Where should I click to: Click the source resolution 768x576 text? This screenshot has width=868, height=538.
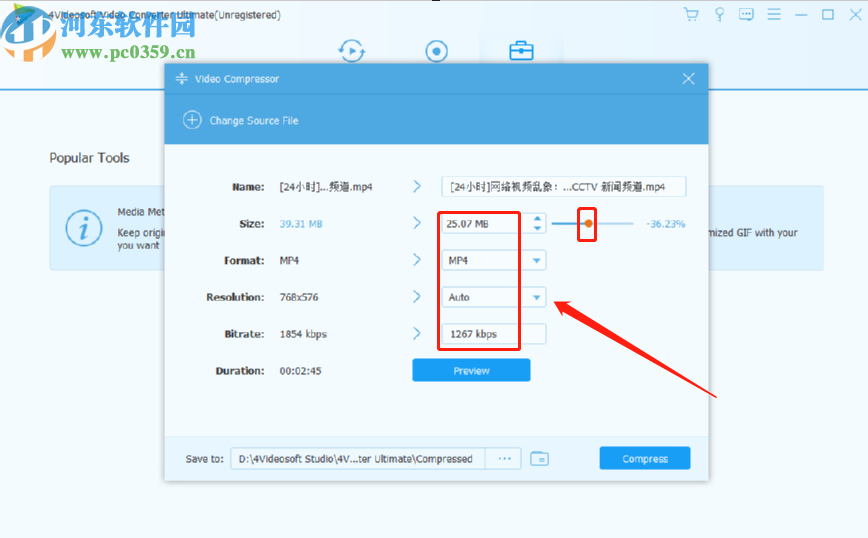coord(299,297)
